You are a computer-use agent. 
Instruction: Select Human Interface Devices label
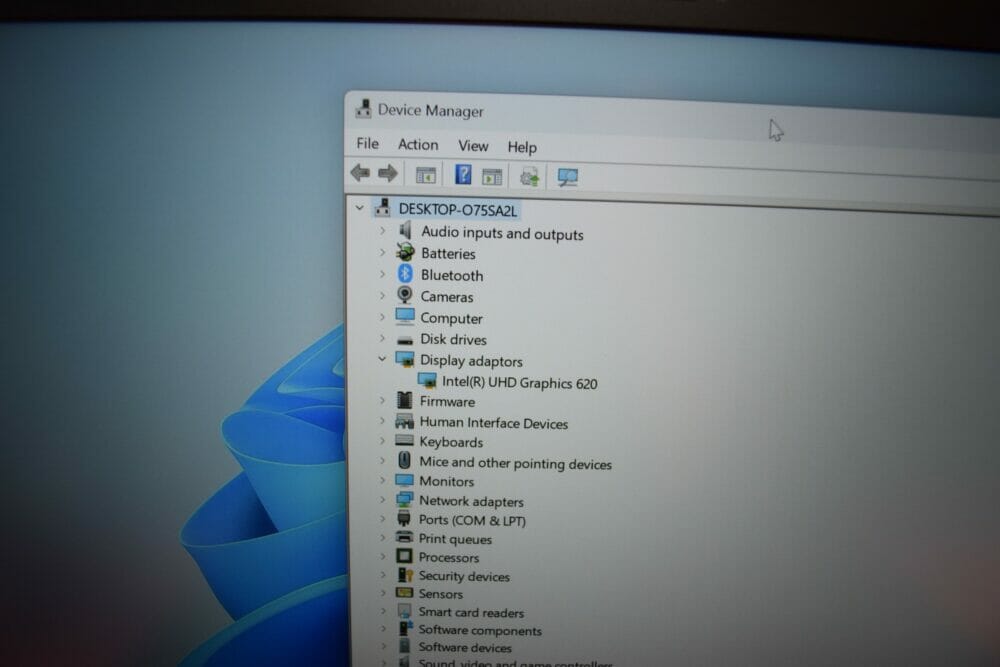coord(494,423)
